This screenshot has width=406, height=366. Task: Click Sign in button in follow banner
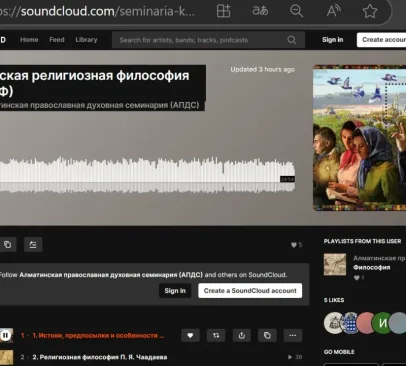(x=175, y=291)
